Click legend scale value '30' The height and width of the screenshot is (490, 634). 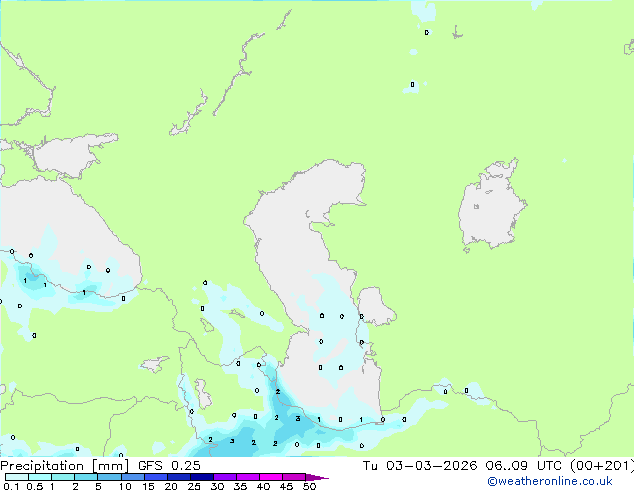[218, 486]
